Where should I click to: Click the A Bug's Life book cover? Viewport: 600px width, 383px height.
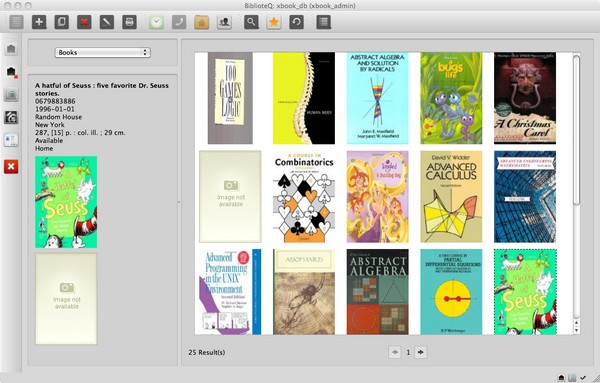point(451,98)
